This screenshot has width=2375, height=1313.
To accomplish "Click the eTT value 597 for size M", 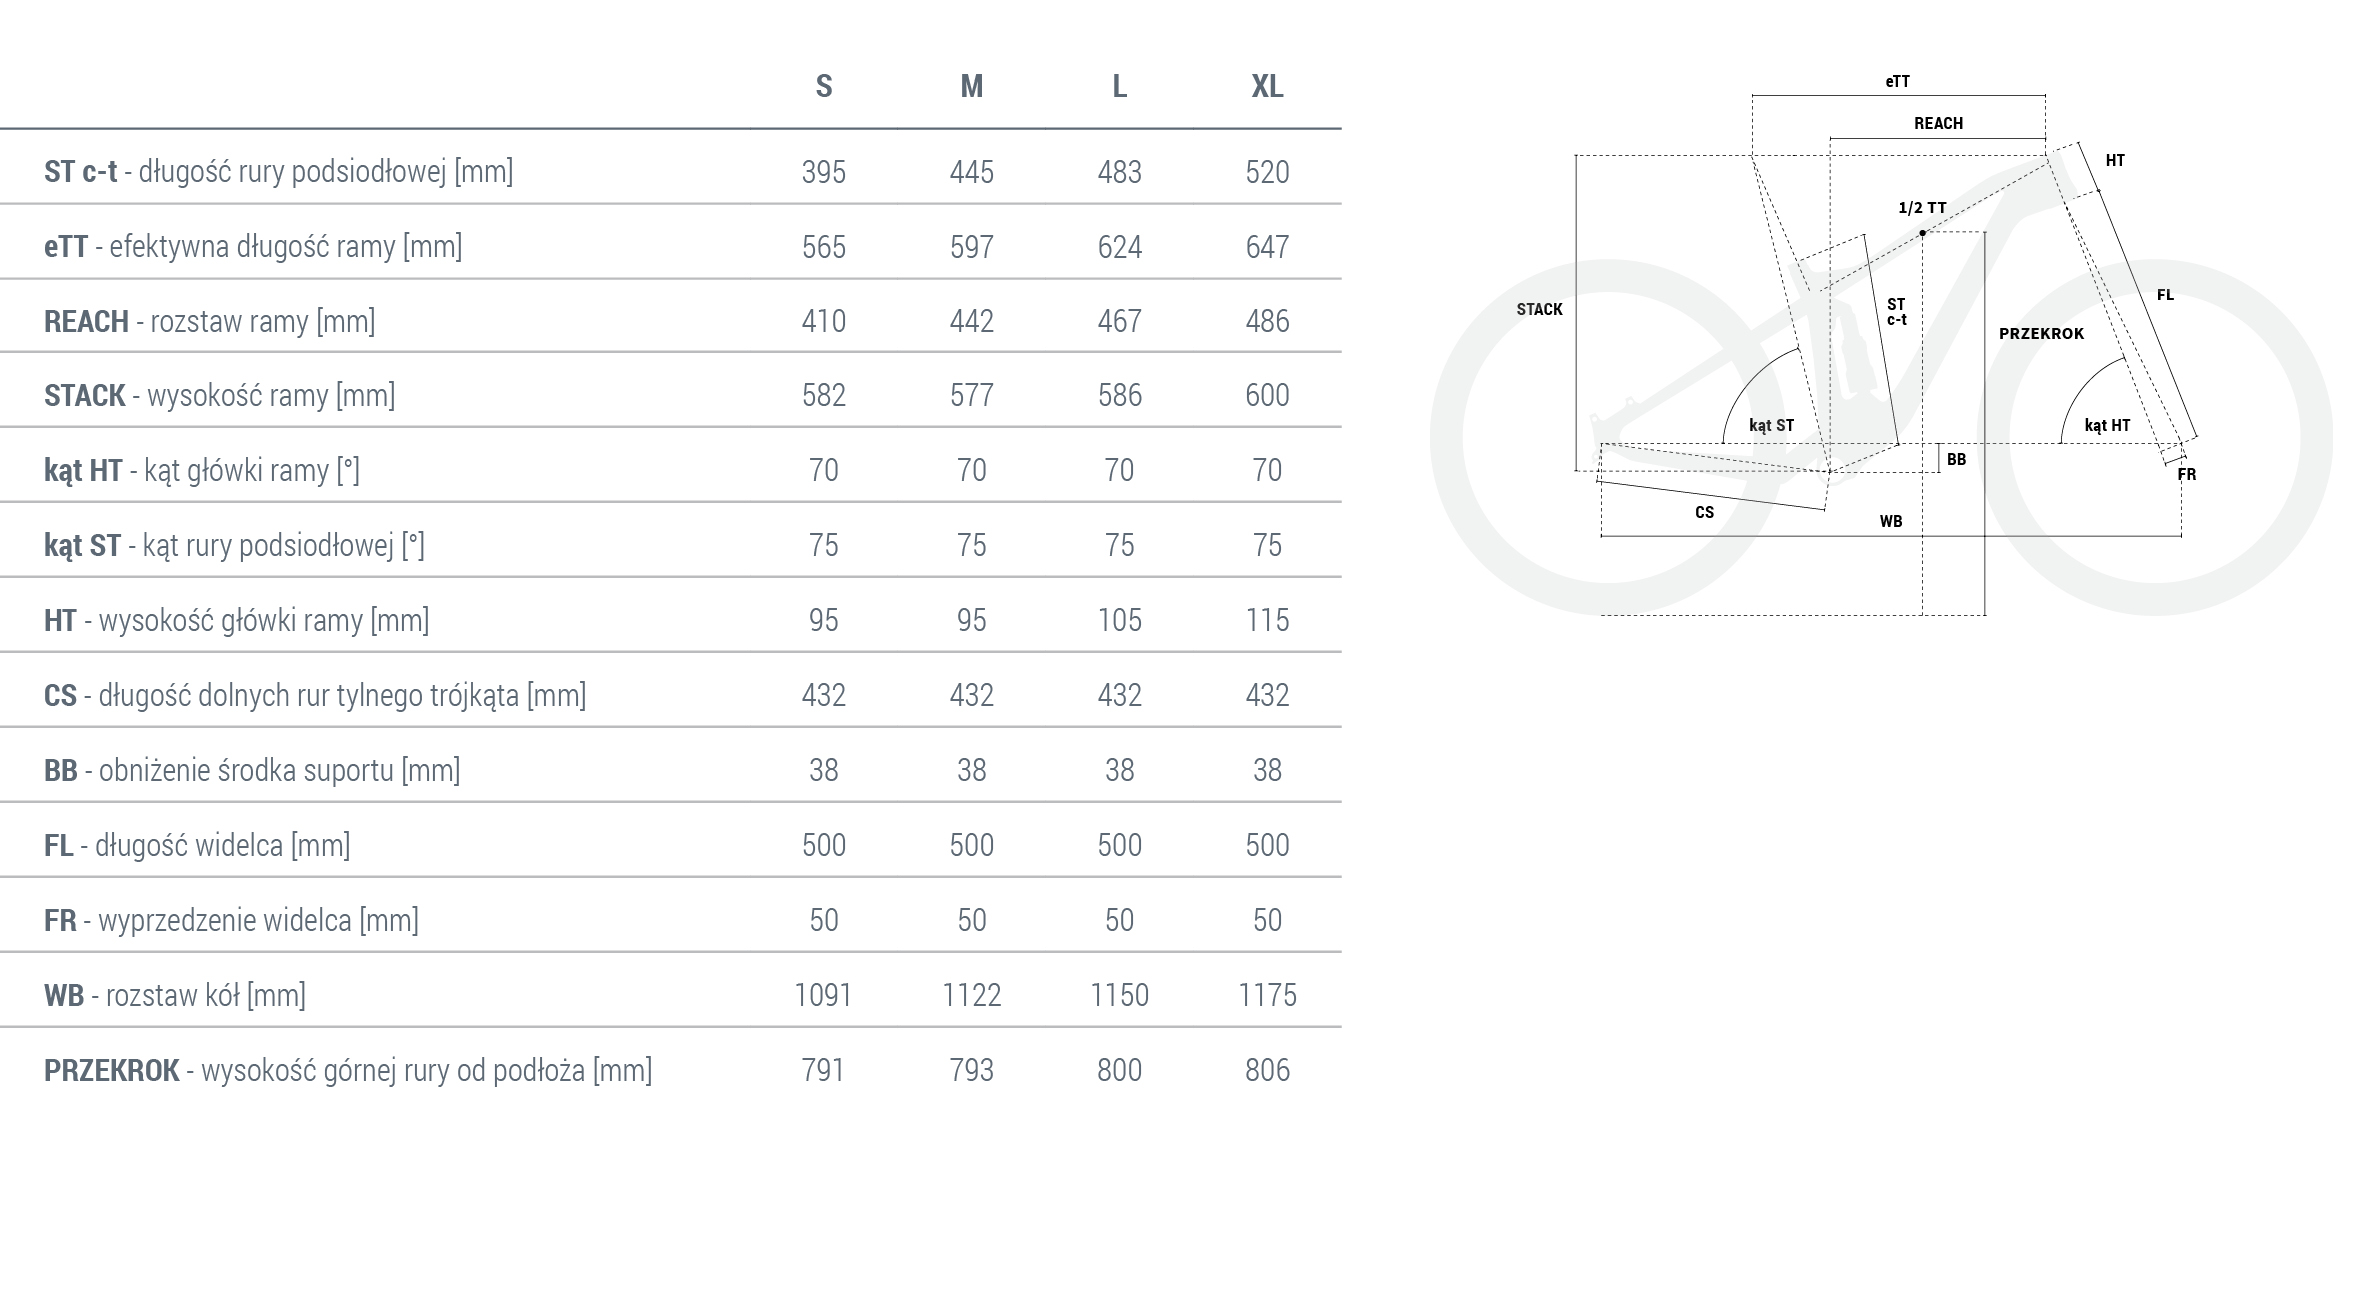I will [971, 247].
